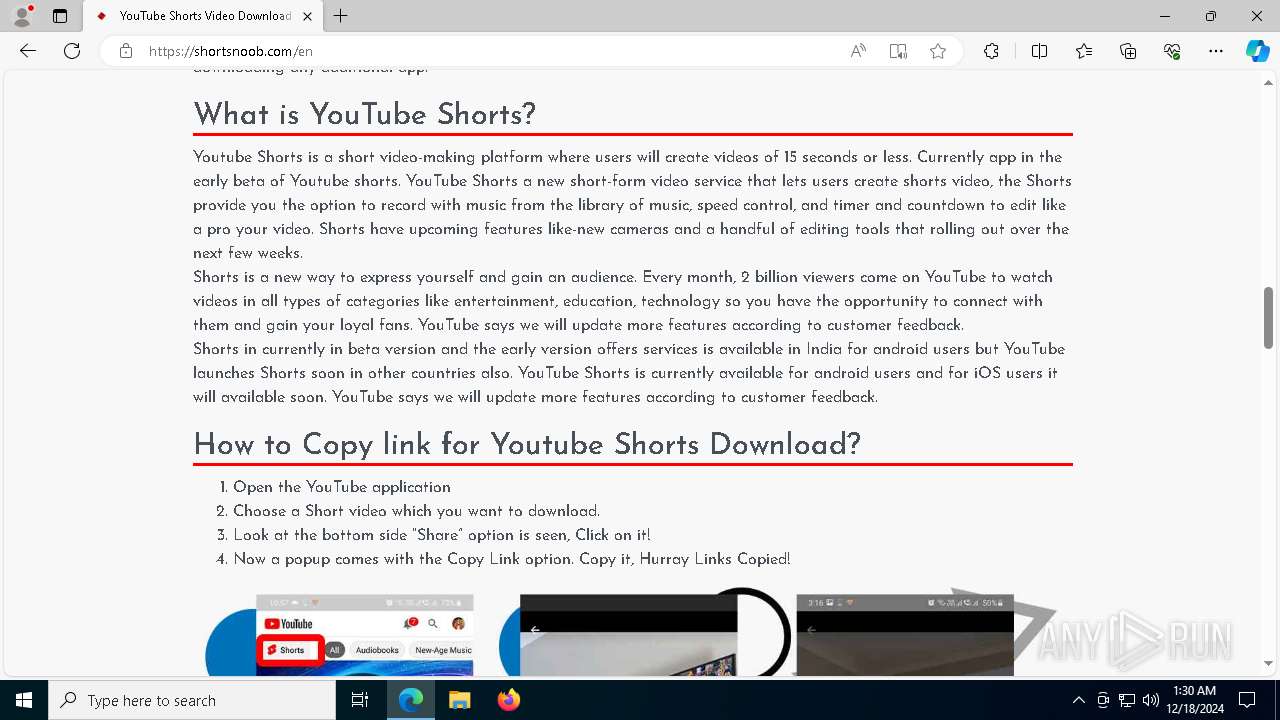The width and height of the screenshot is (1280, 720).
Task: Close the YouTube Shorts Video Download tab
Action: pyautogui.click(x=307, y=16)
